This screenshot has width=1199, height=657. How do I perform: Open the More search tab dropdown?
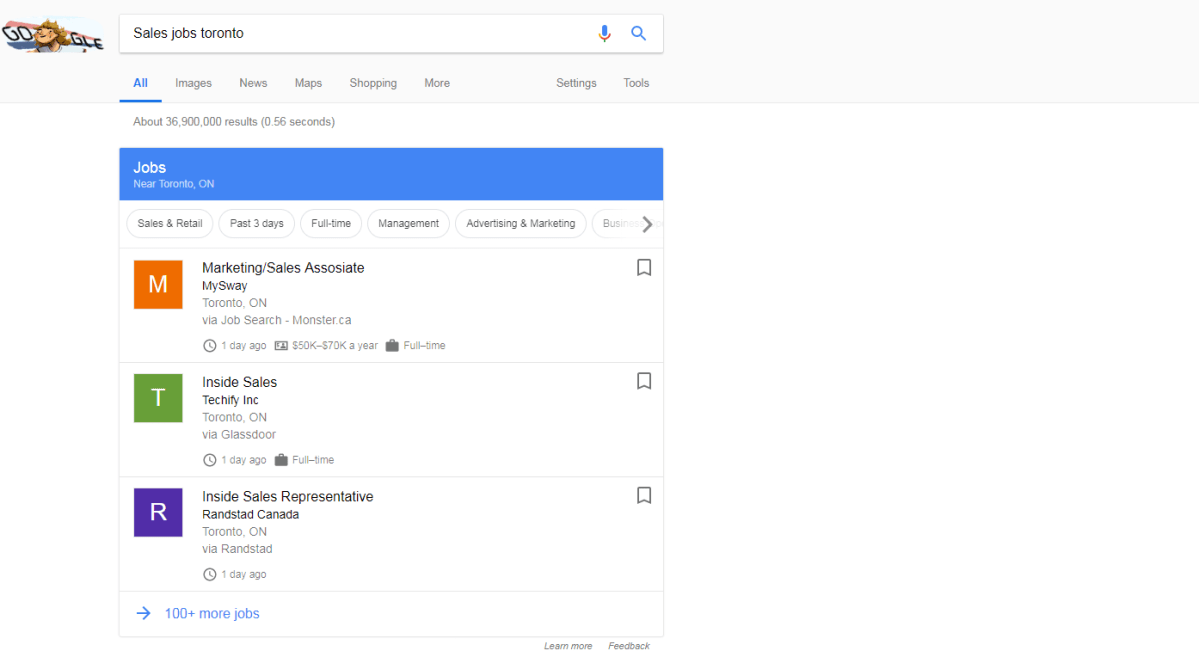pyautogui.click(x=437, y=83)
